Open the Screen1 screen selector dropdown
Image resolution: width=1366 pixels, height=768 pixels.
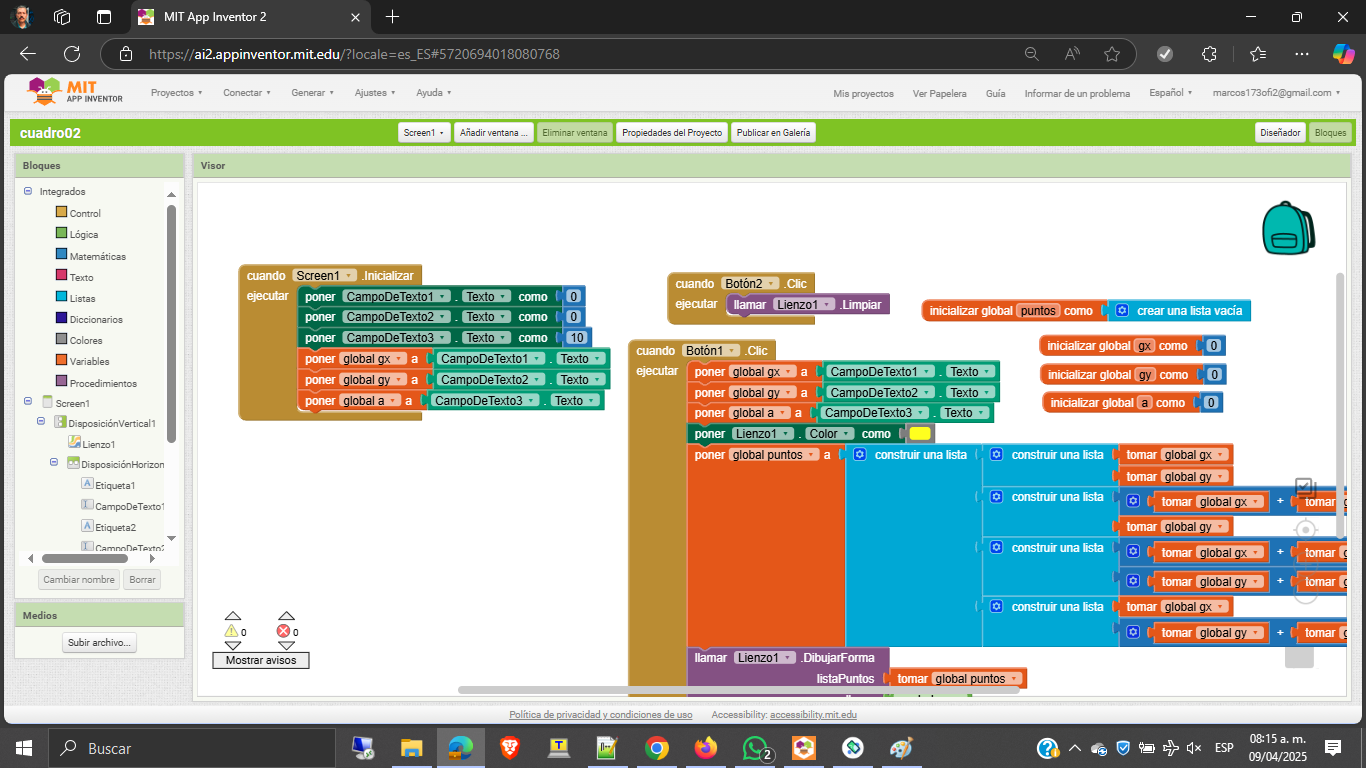pyautogui.click(x=425, y=132)
